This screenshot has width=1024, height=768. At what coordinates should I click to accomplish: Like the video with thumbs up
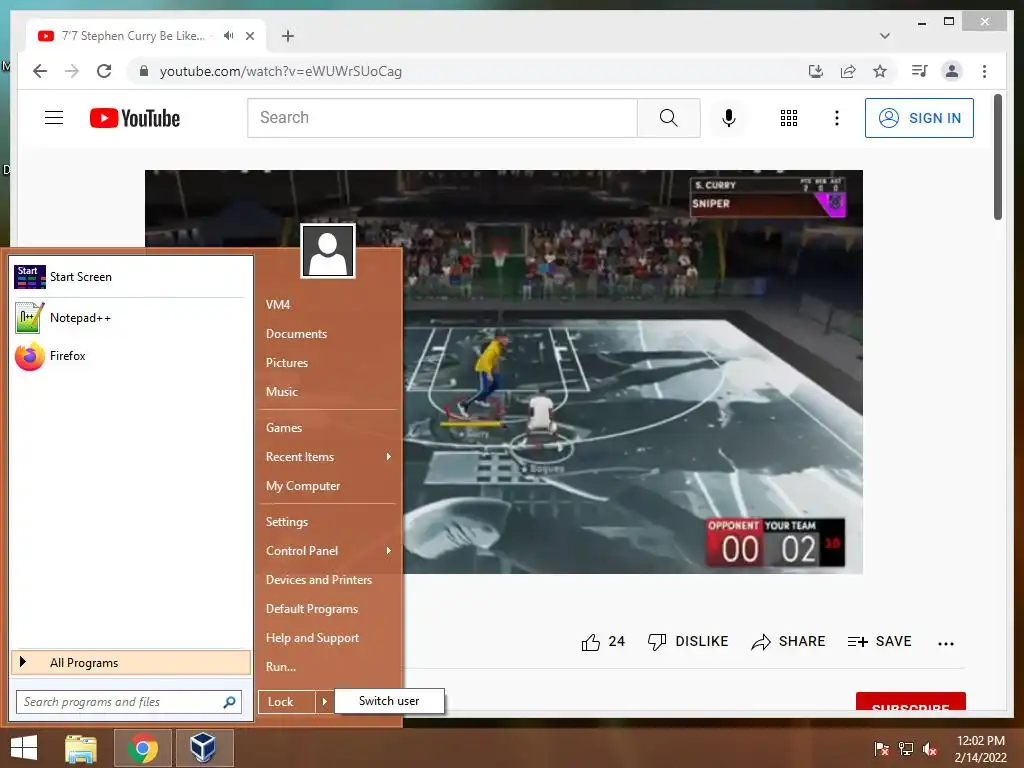point(590,642)
